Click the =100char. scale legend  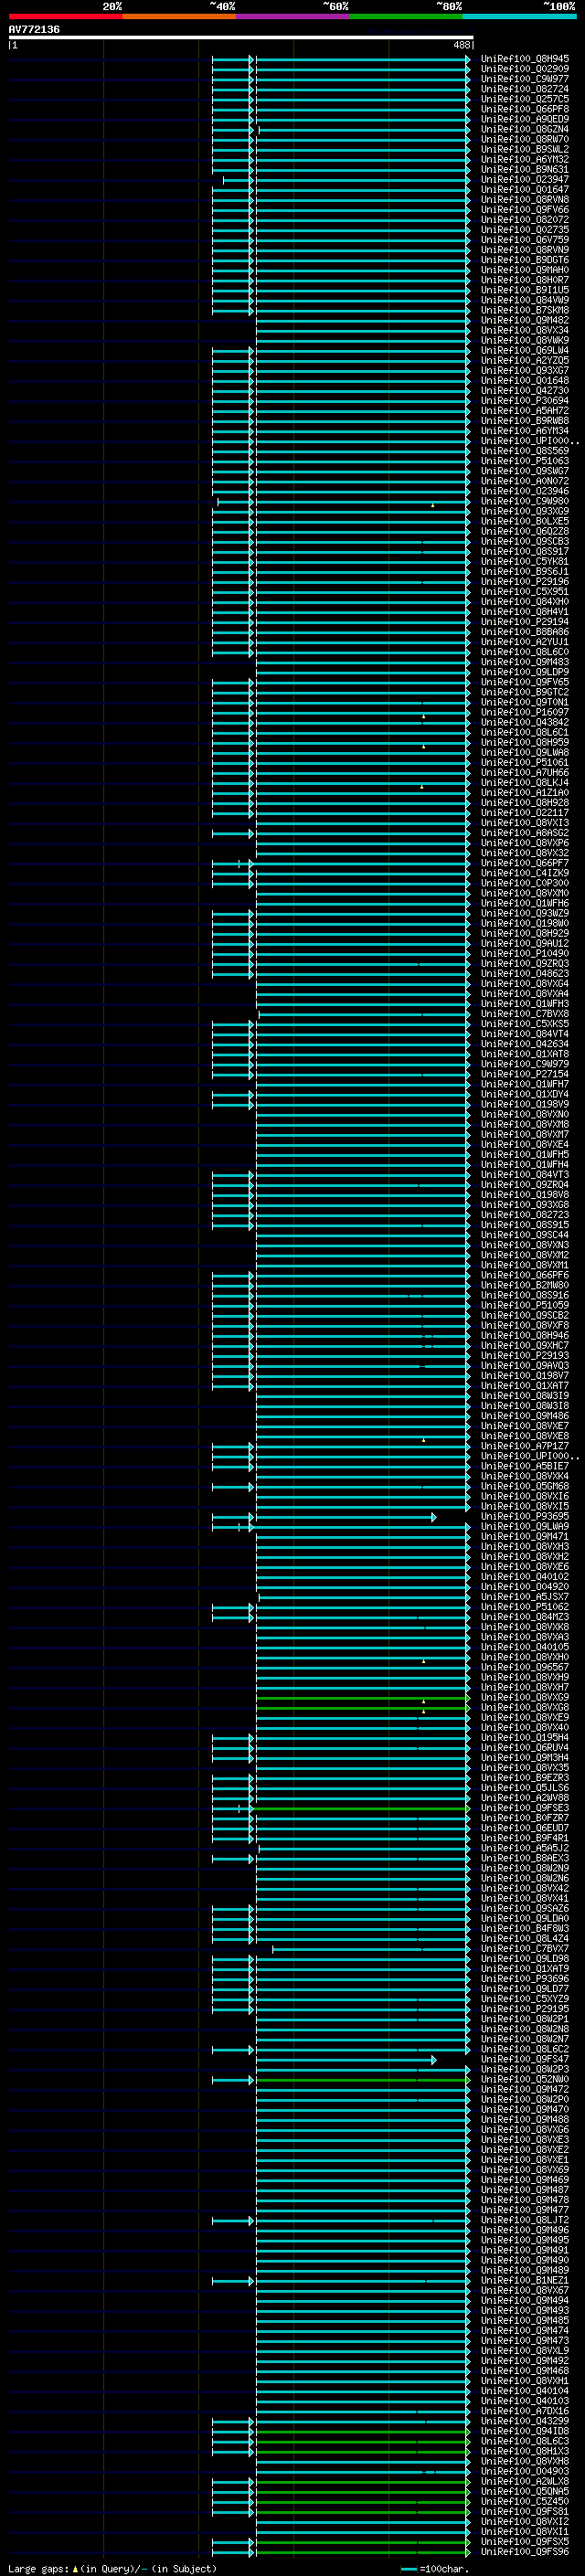click(x=435, y=2568)
